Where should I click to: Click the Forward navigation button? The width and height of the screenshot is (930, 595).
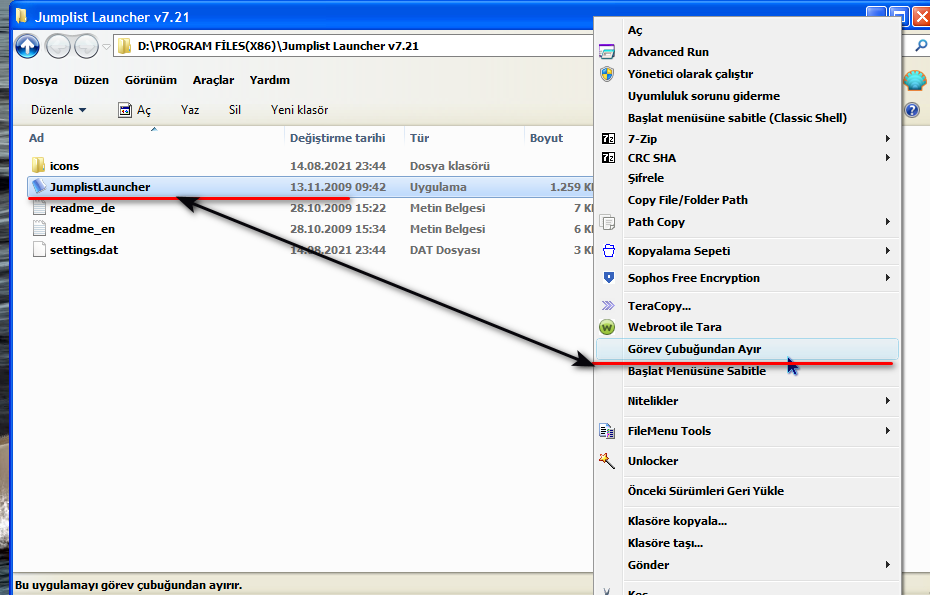pos(87,46)
